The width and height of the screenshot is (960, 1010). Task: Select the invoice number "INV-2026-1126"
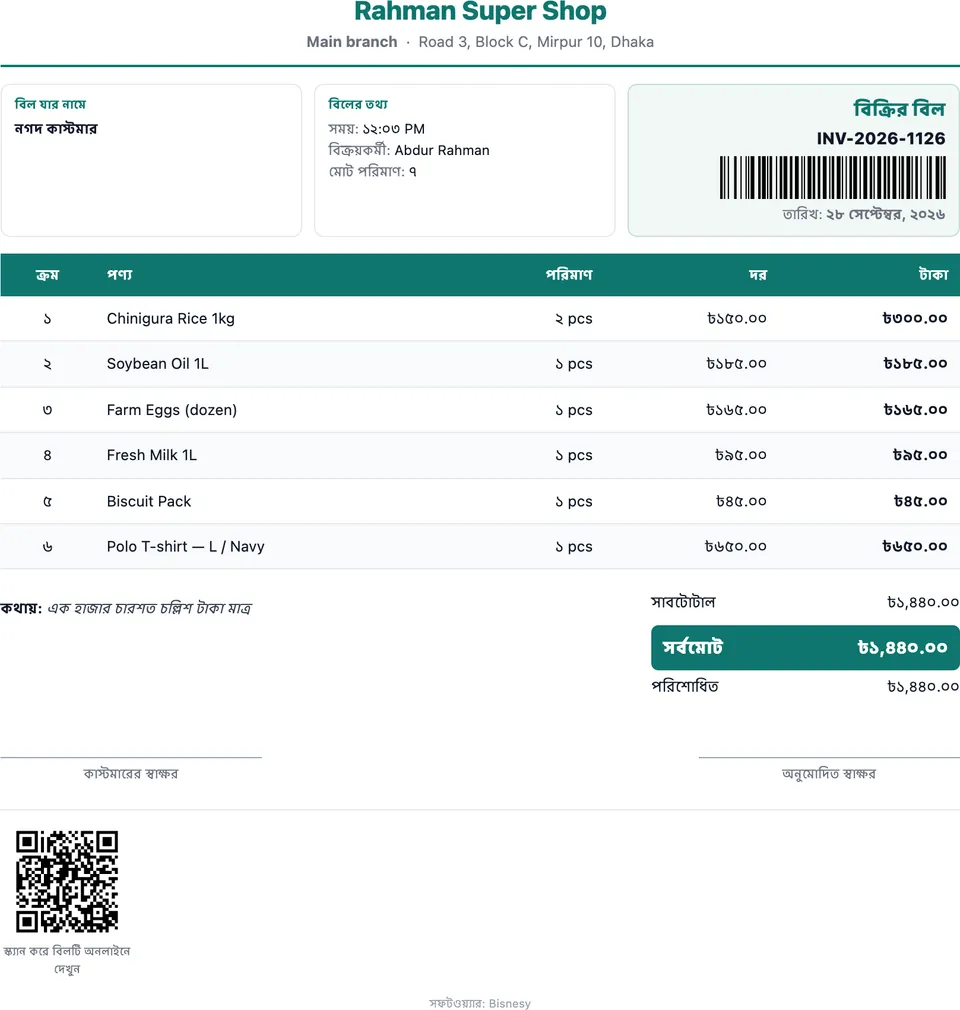pyautogui.click(x=881, y=138)
